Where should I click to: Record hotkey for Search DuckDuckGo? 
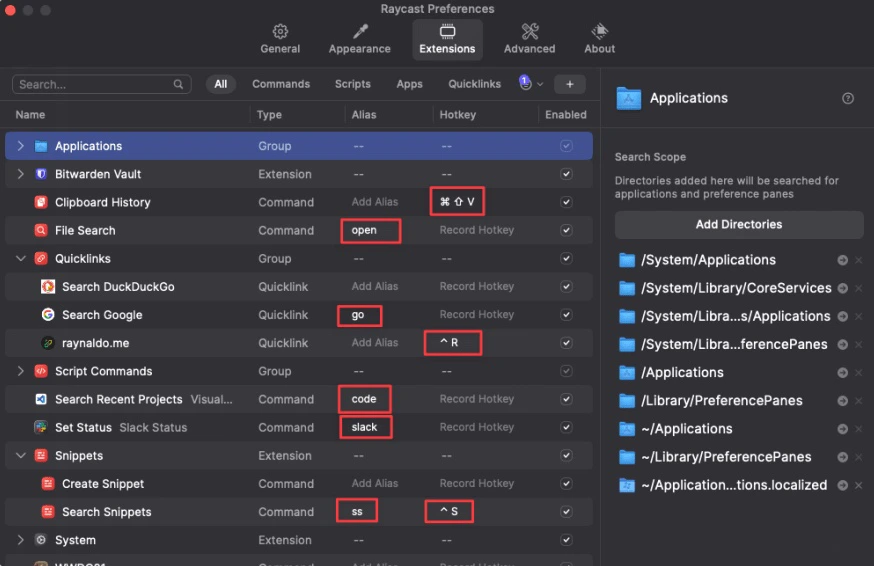pyautogui.click(x=477, y=287)
